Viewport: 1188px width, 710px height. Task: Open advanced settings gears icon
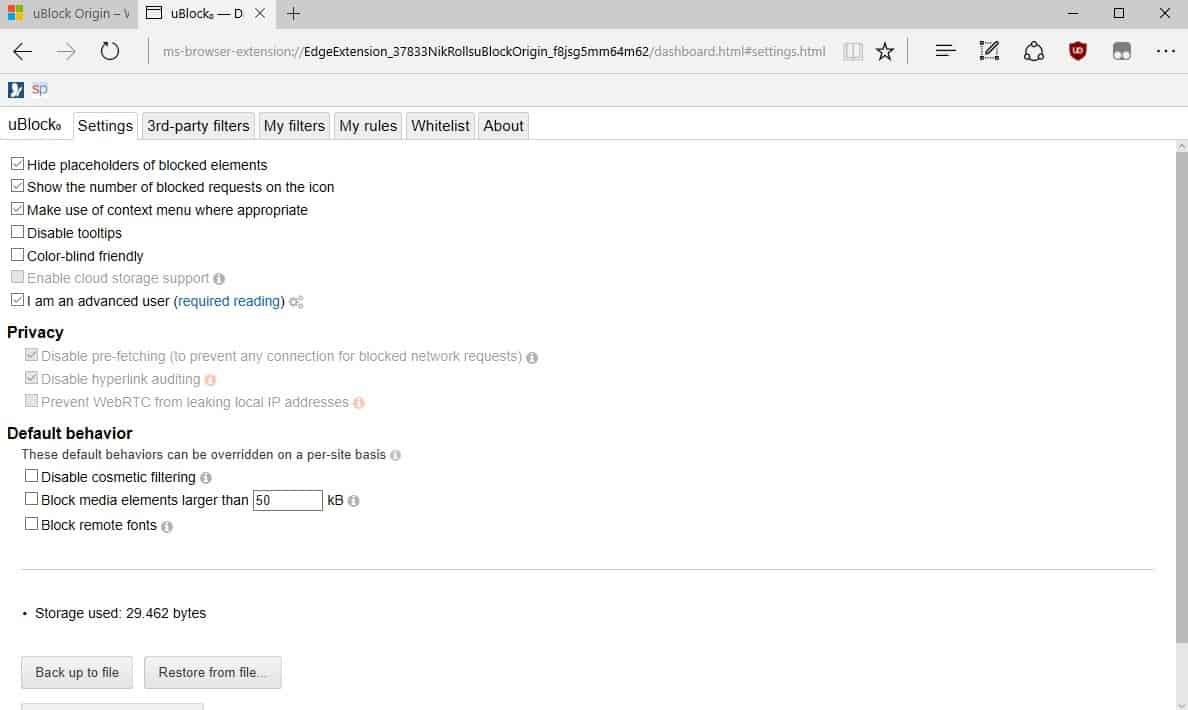(x=296, y=302)
